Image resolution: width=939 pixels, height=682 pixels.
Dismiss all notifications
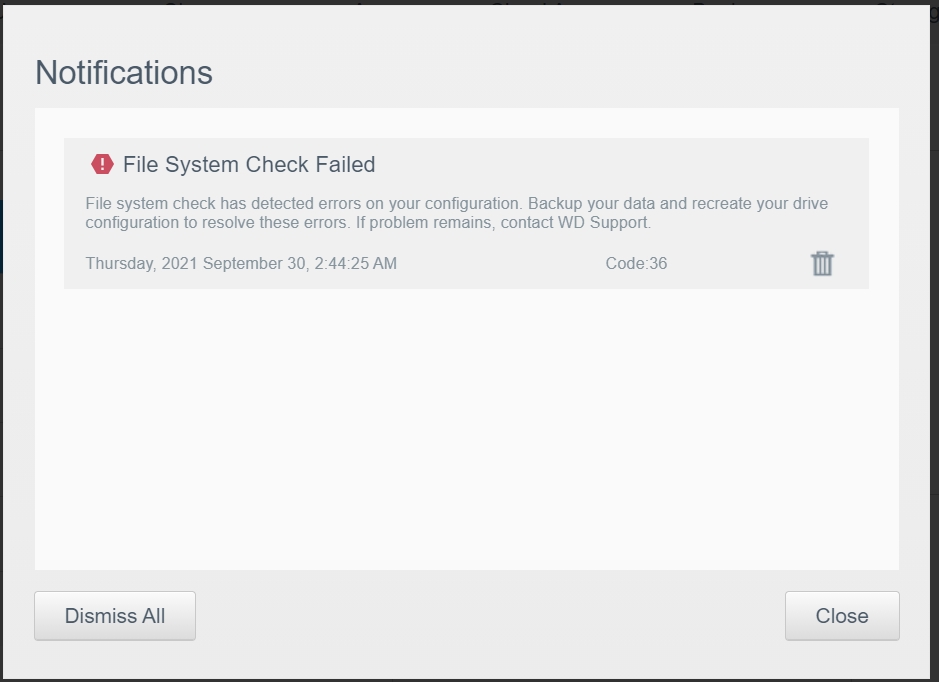click(x=115, y=616)
